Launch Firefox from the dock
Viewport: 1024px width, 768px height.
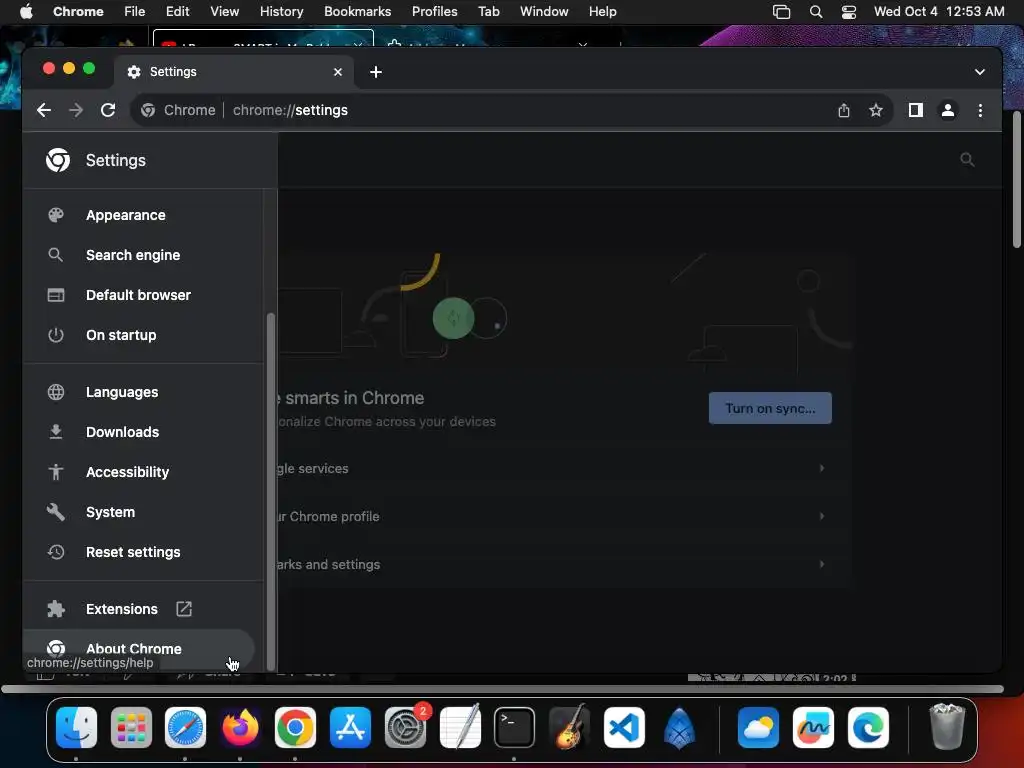click(240, 728)
